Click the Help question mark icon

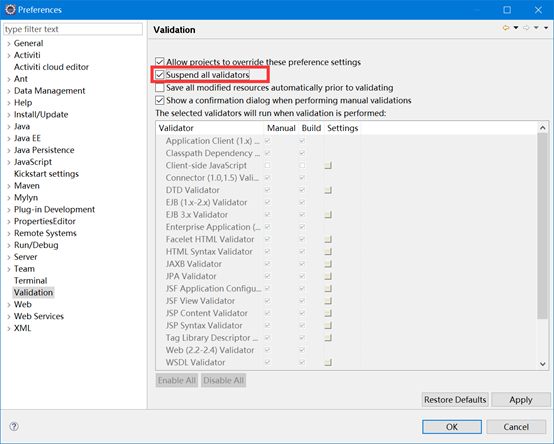[14, 426]
